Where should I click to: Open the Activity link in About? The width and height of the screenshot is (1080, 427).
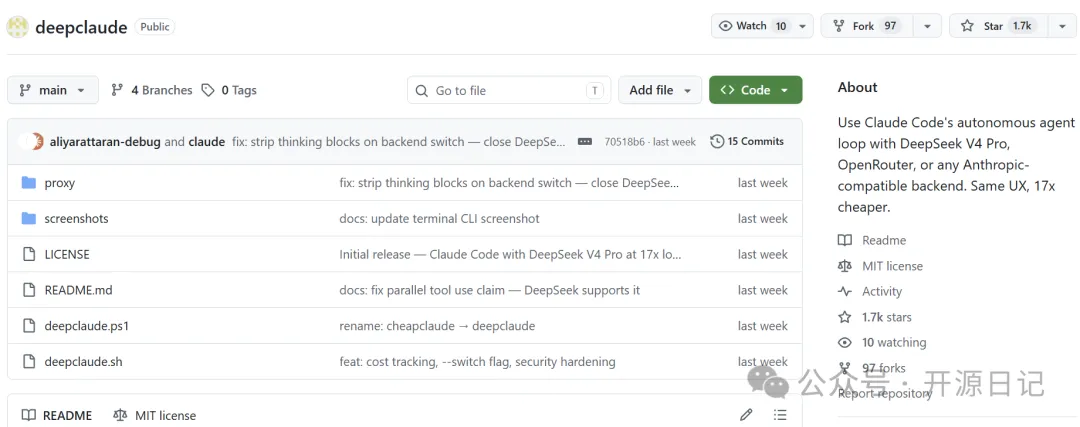point(882,291)
